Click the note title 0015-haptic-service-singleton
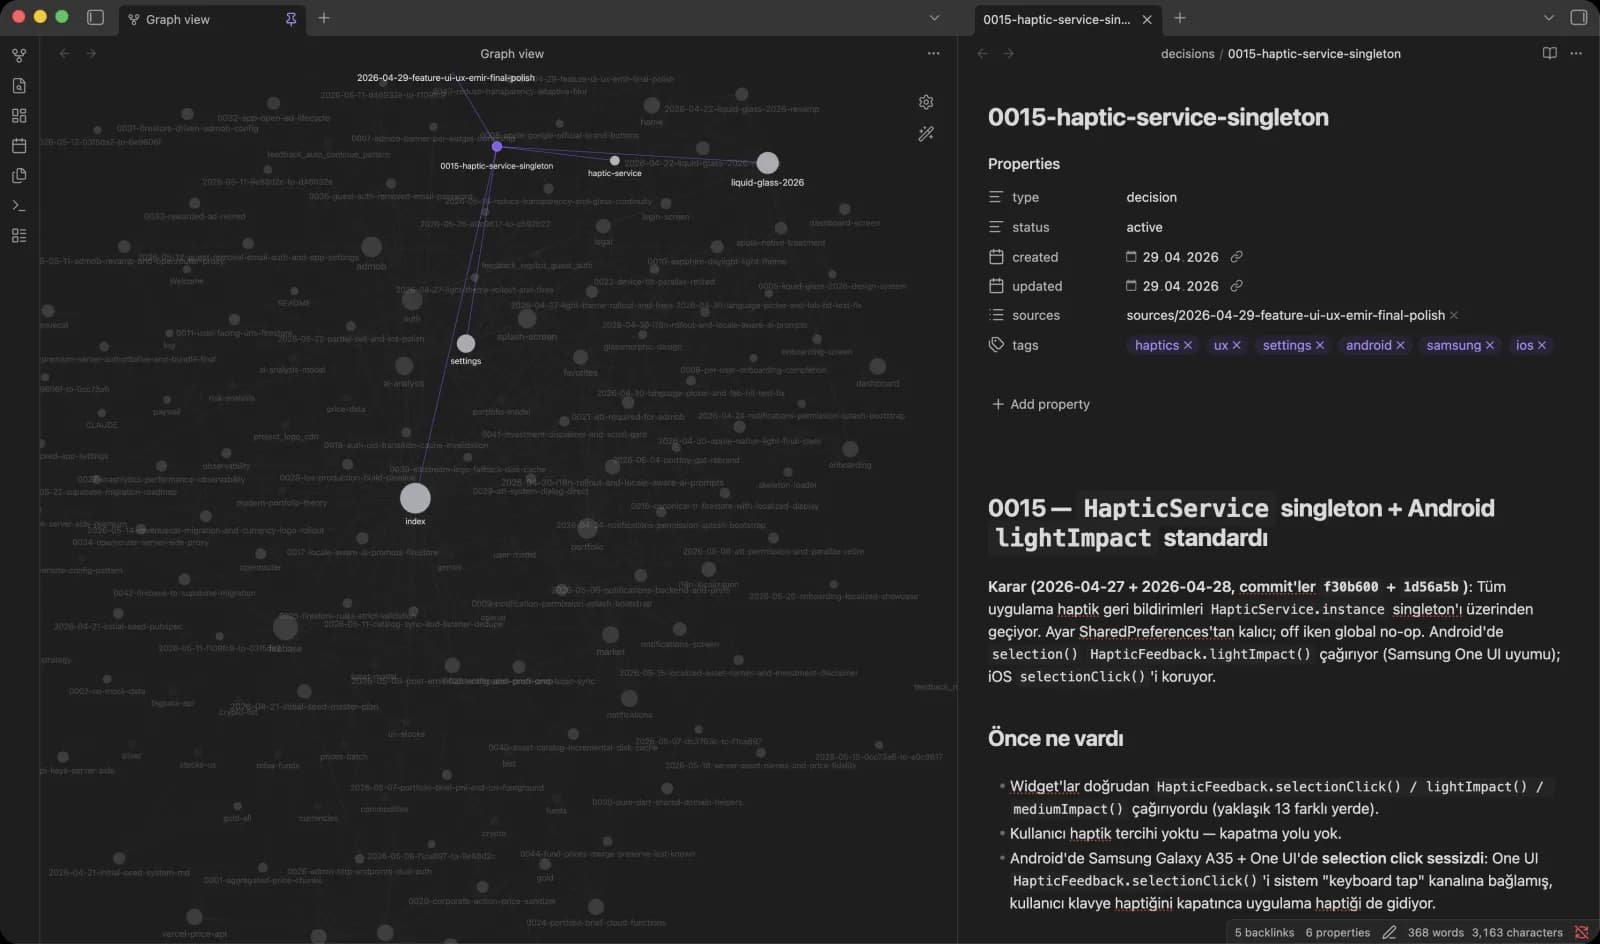 [x=1158, y=117]
